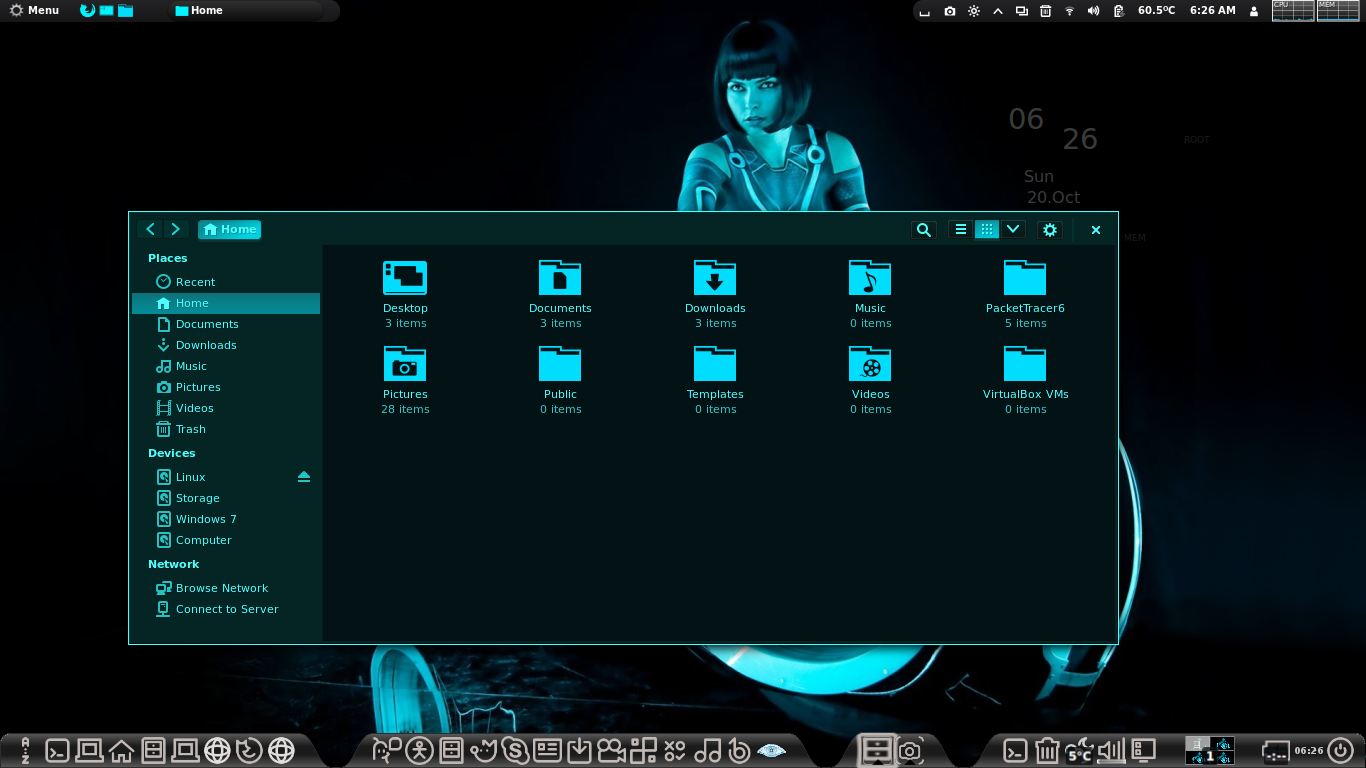Open the home folder dock icon
Image resolution: width=1366 pixels, height=768 pixels.
[x=122, y=750]
